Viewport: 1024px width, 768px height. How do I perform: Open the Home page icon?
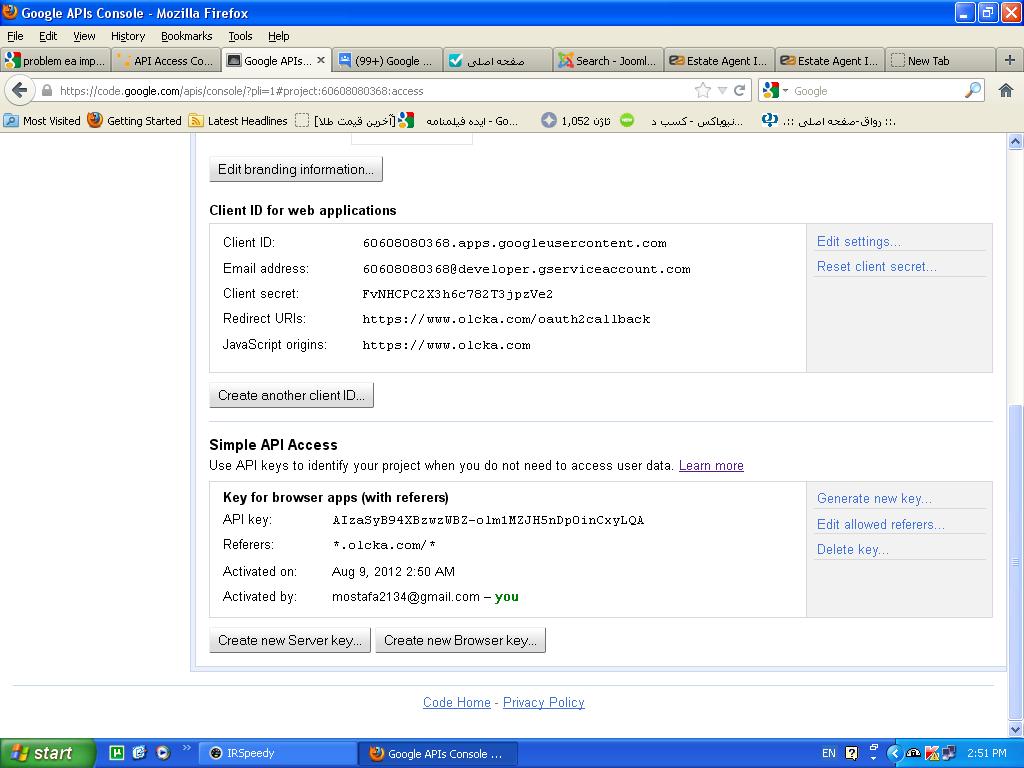[x=1006, y=90]
